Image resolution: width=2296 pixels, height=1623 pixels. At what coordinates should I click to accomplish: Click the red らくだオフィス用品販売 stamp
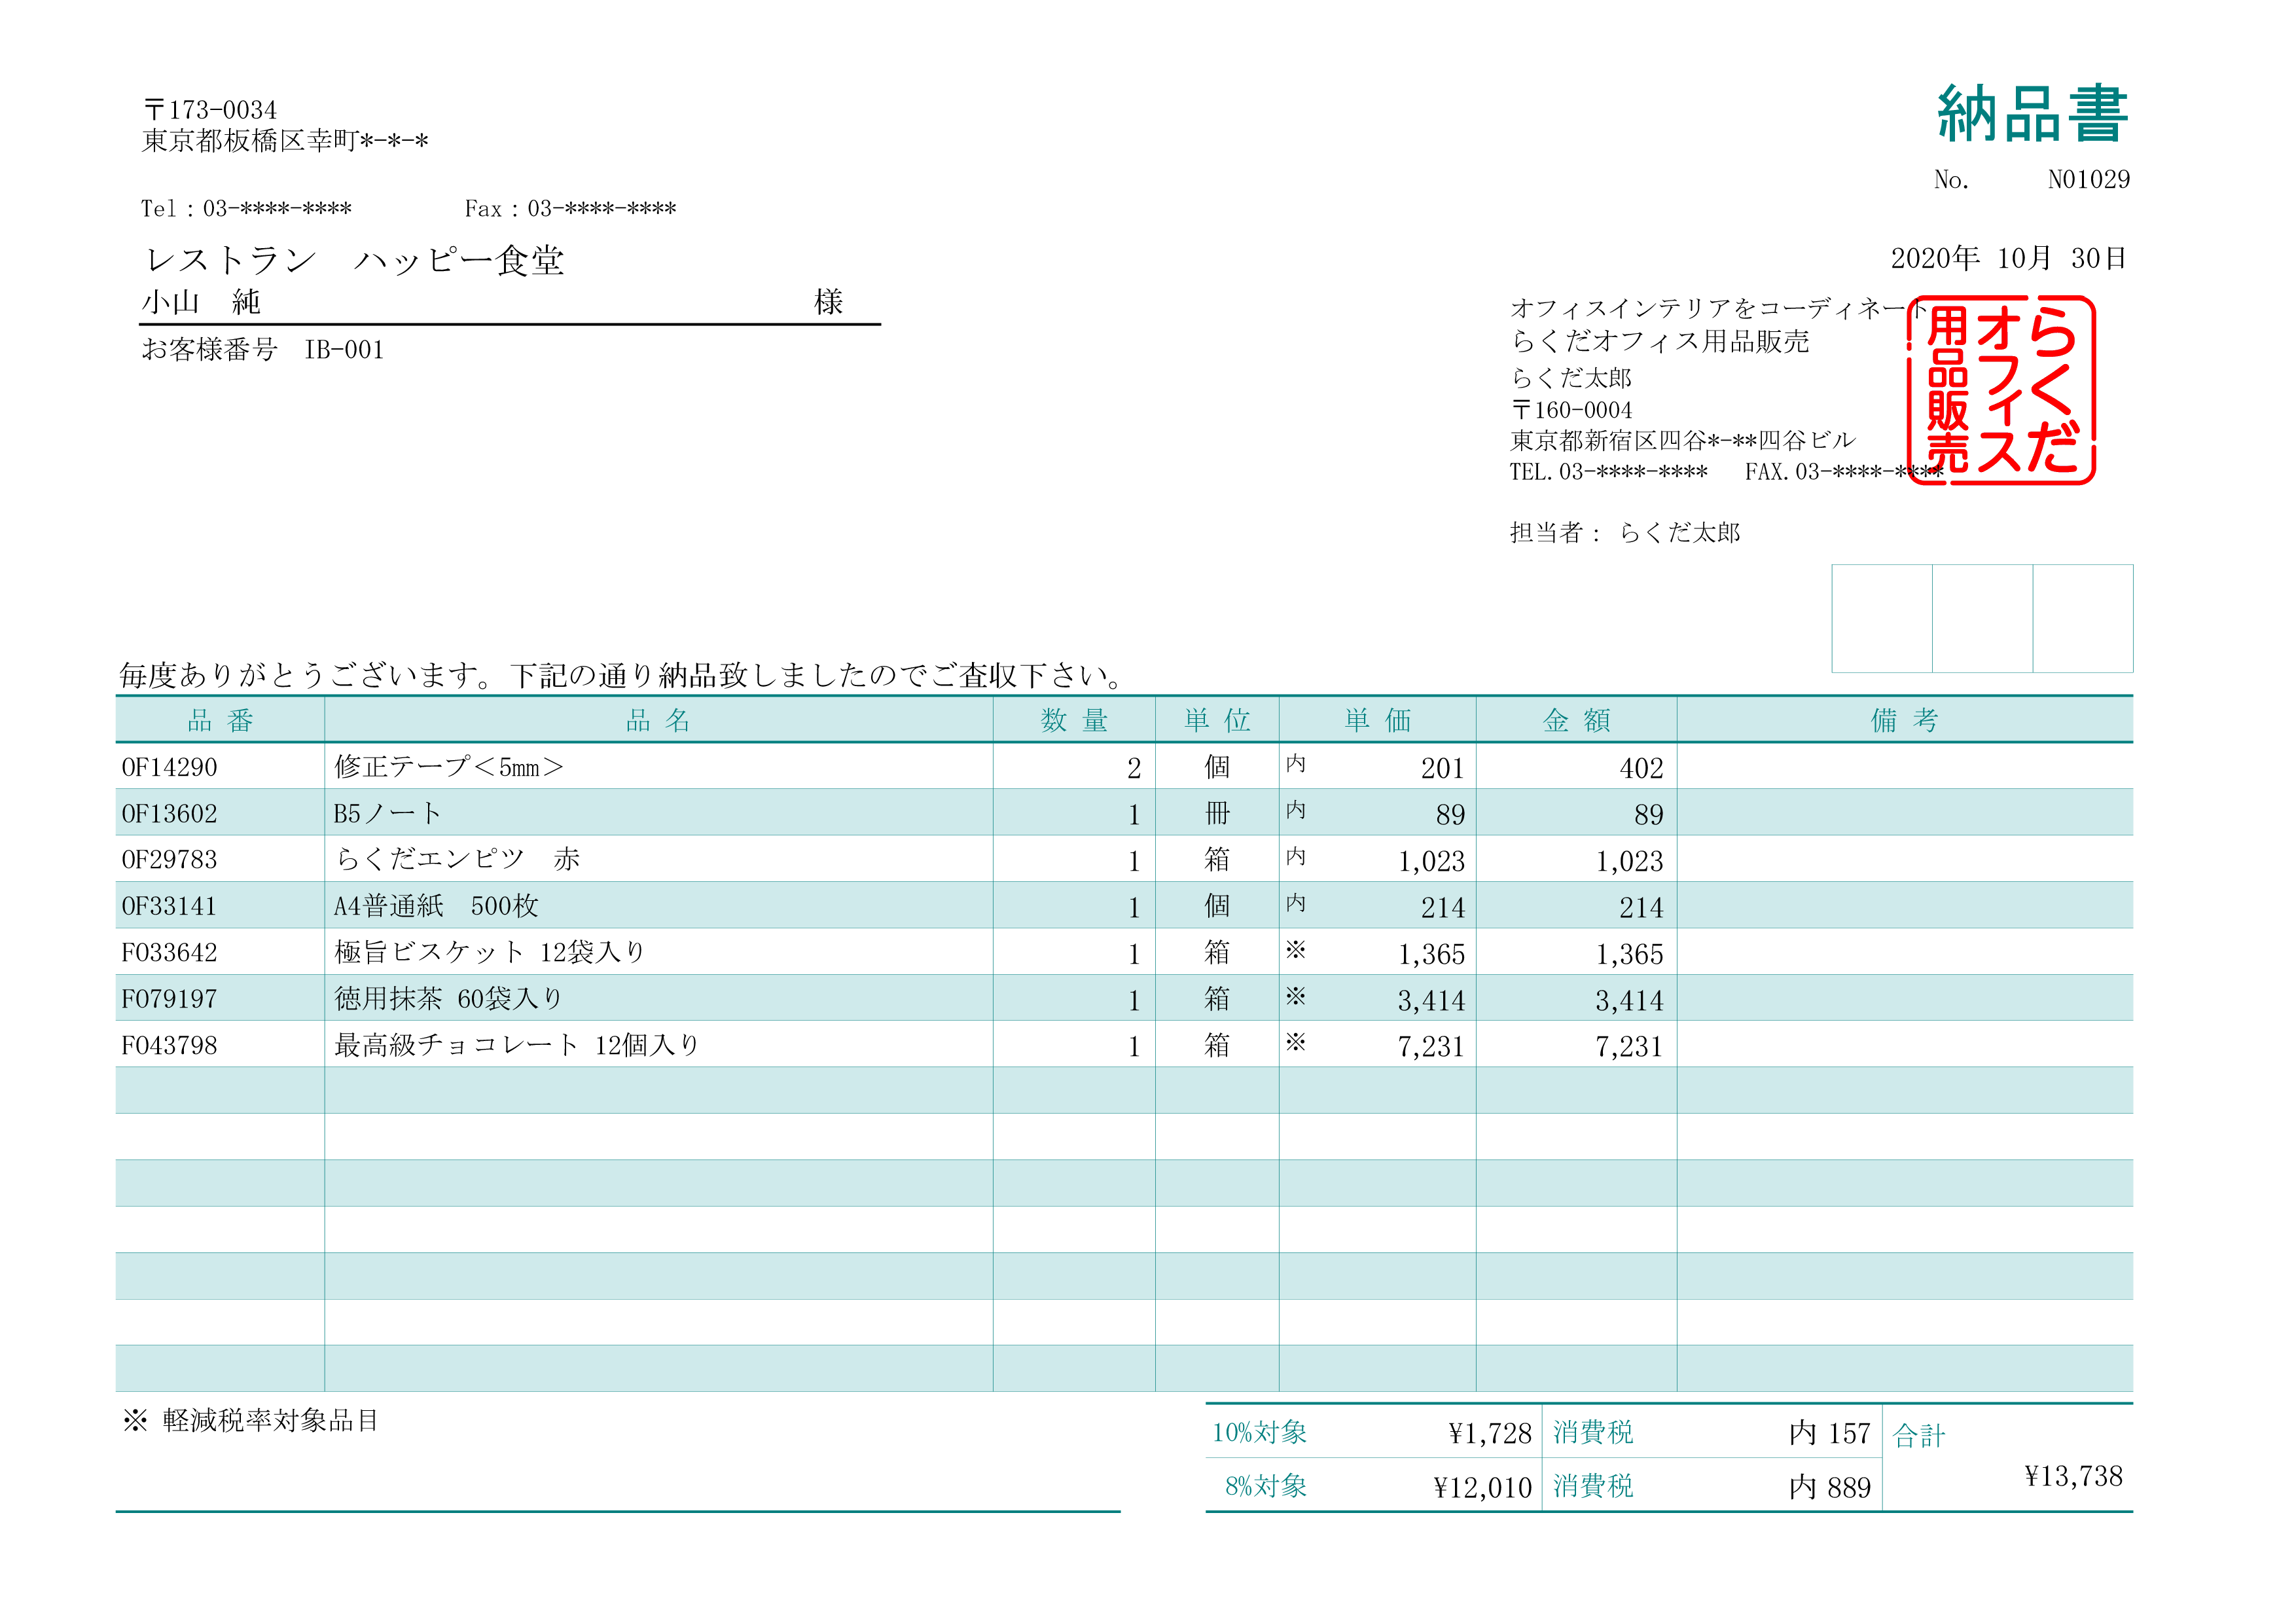[2002, 391]
